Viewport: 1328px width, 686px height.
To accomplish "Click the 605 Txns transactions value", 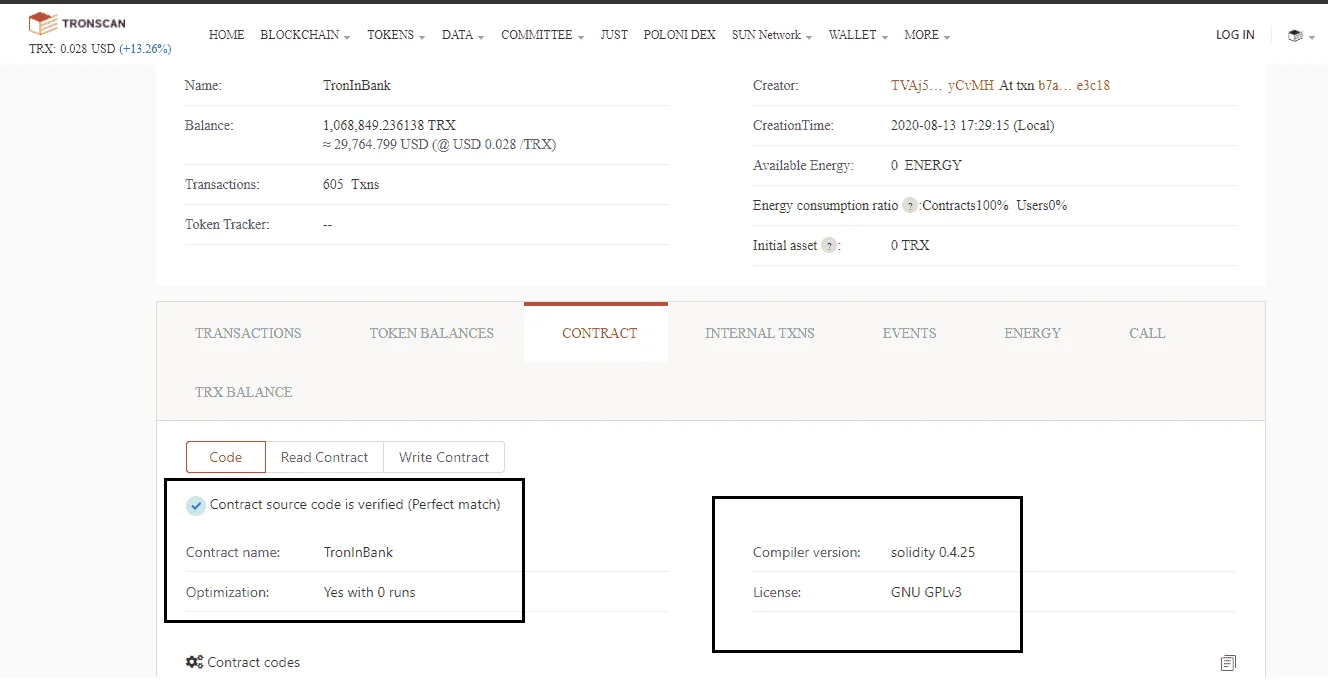I will pos(351,185).
